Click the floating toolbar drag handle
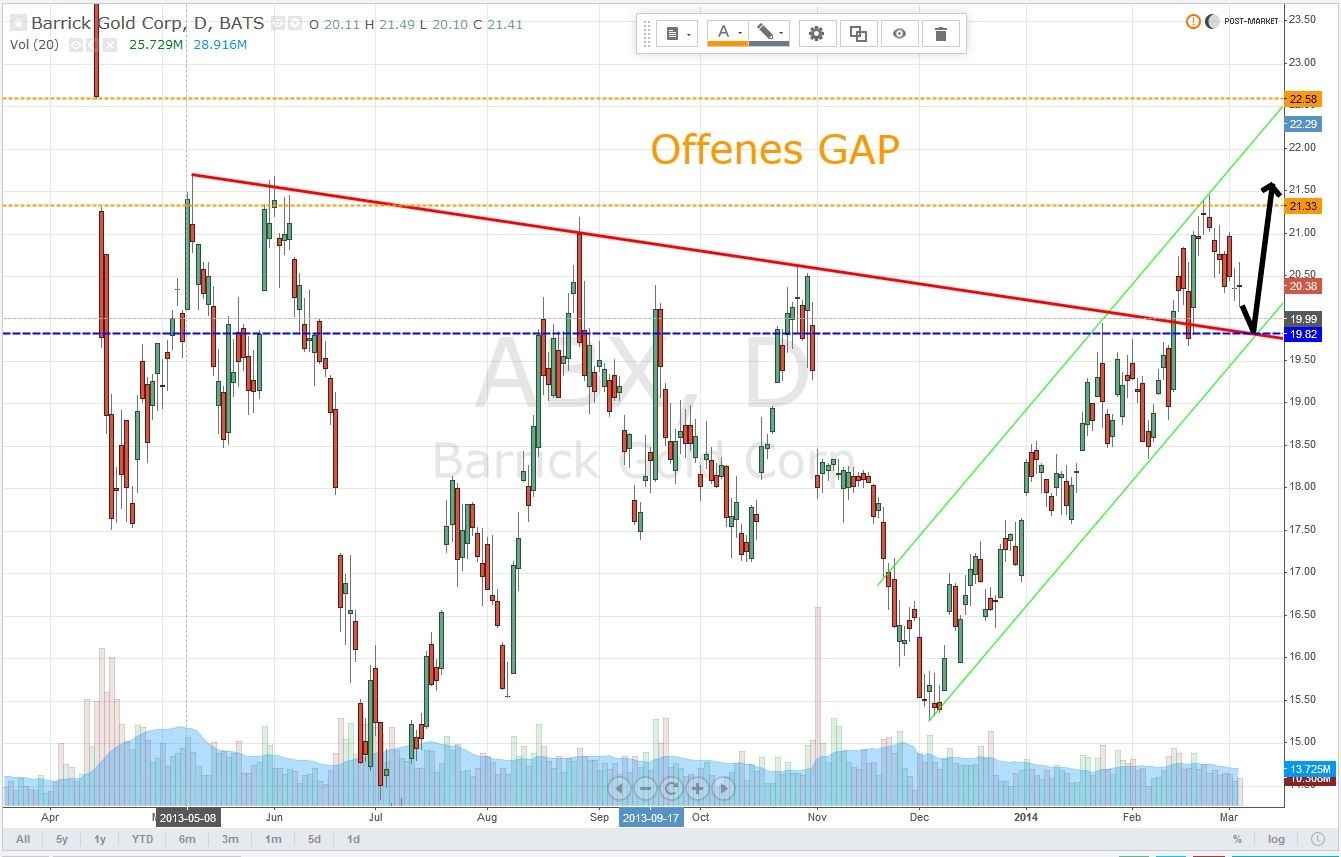The height and width of the screenshot is (857, 1341). (x=646, y=34)
